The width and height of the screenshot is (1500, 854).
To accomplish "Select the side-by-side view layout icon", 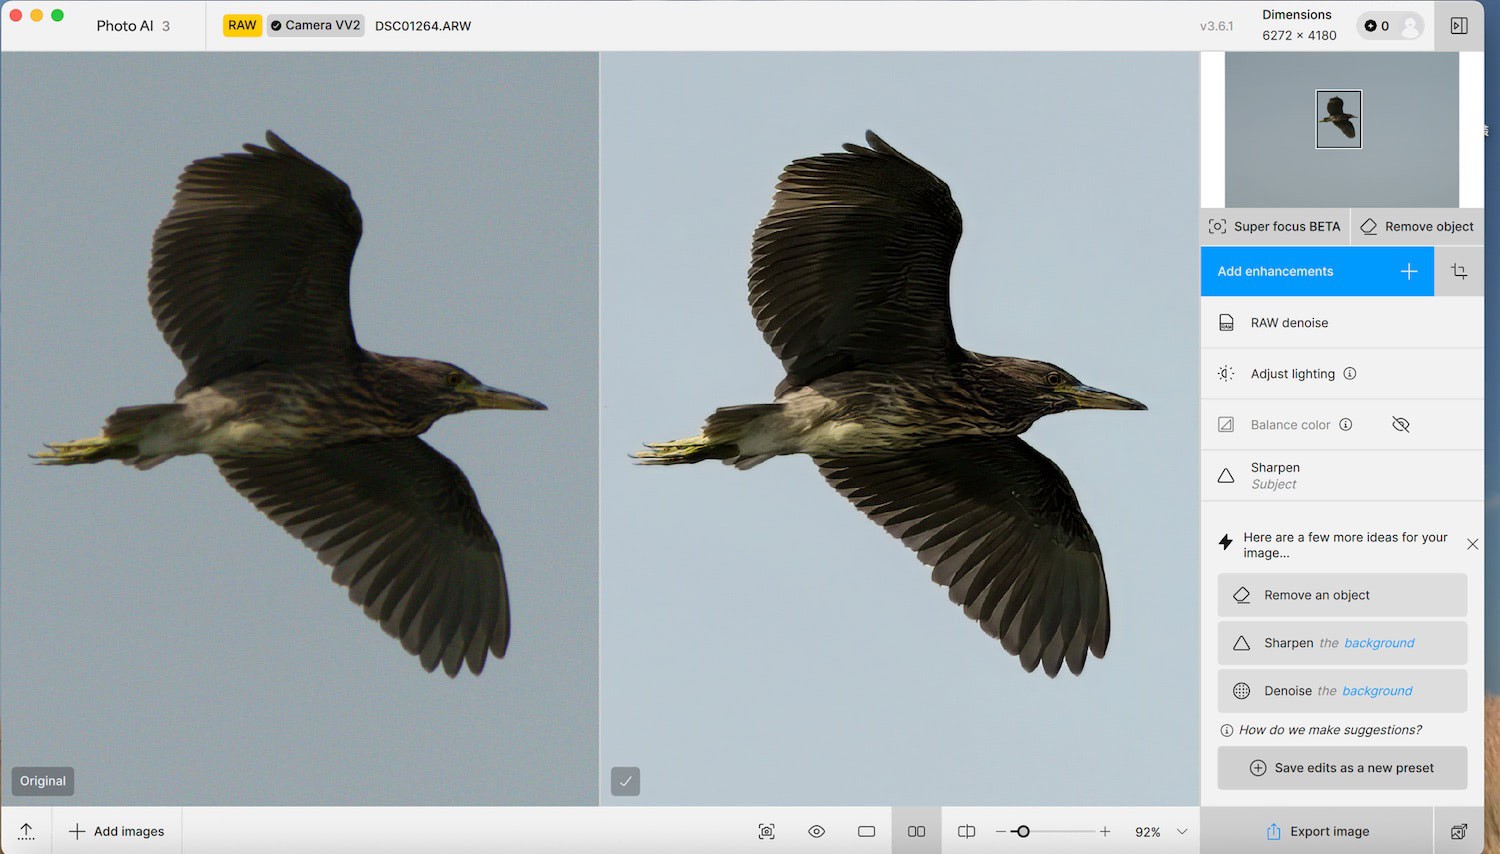I will pyautogui.click(x=916, y=831).
